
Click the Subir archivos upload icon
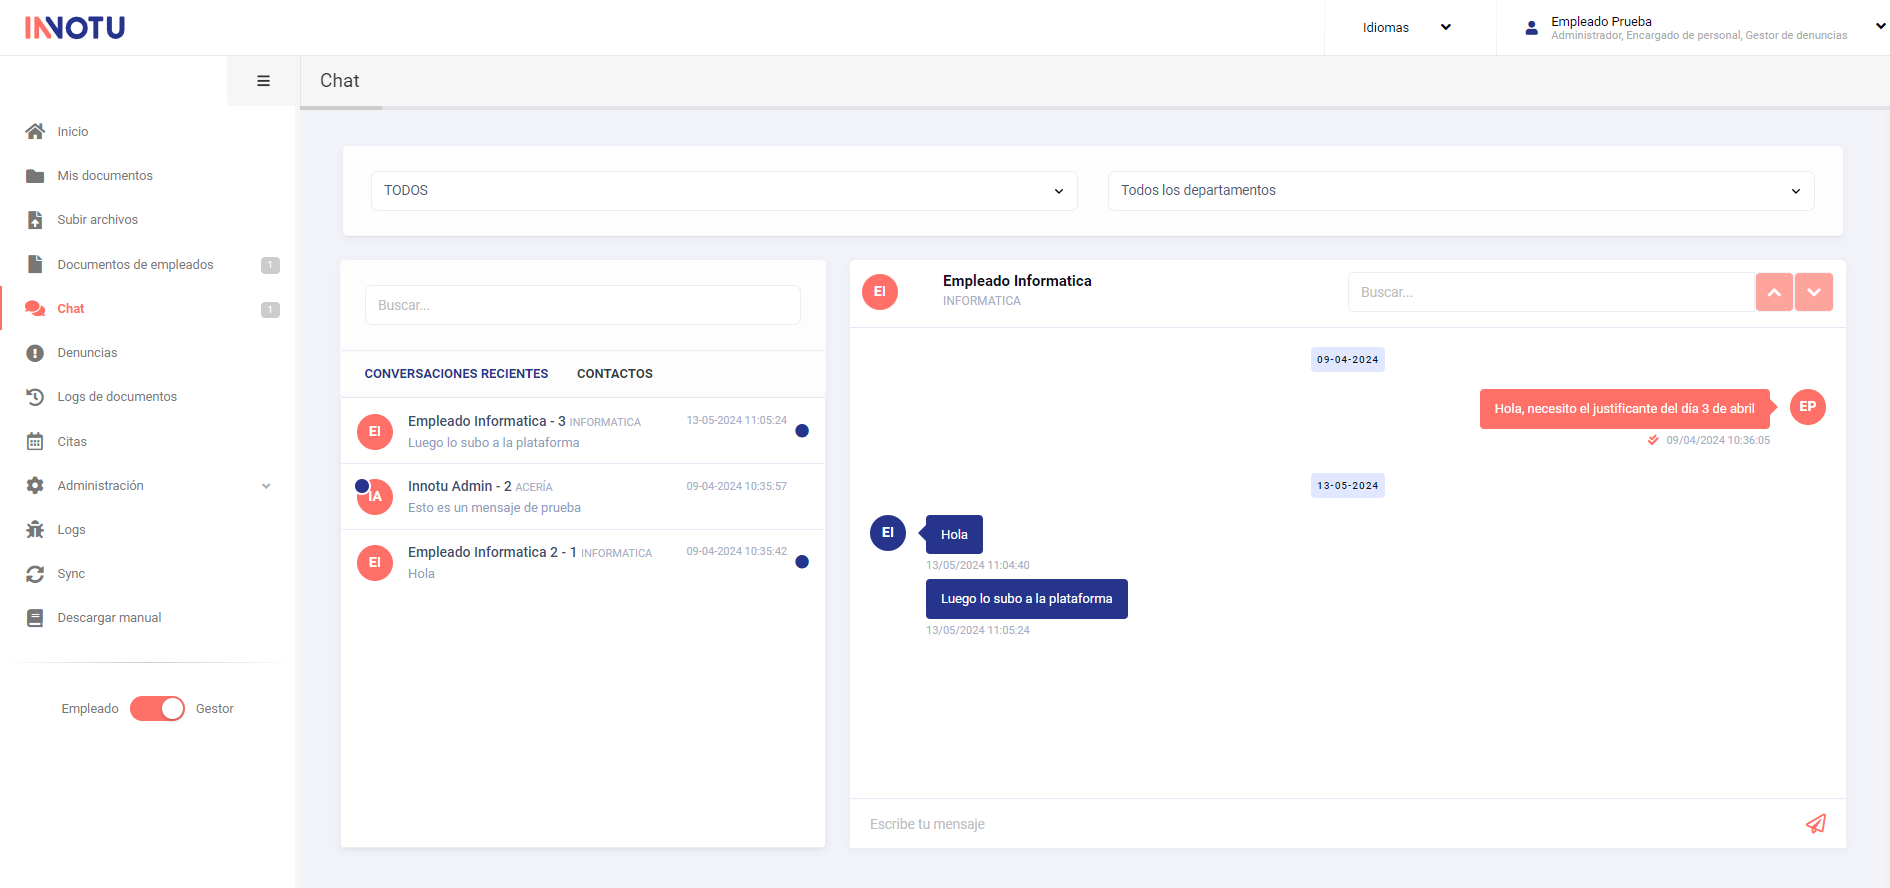pyautogui.click(x=35, y=220)
